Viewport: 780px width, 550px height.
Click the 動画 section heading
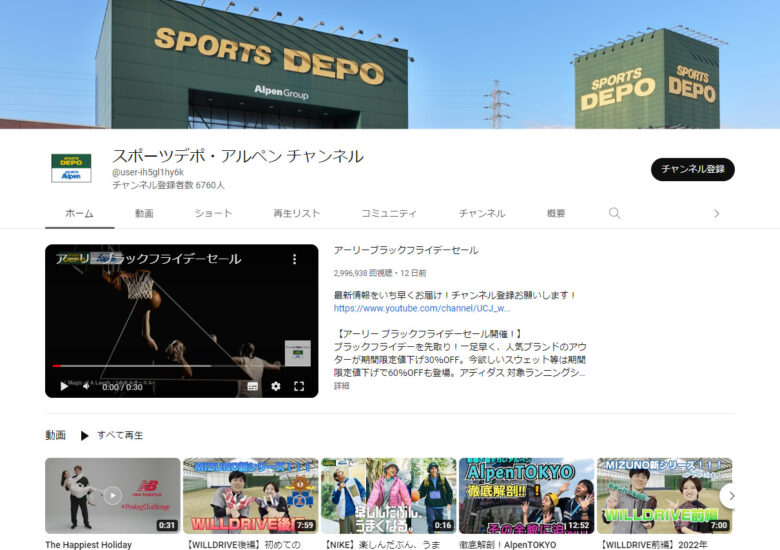coord(55,435)
